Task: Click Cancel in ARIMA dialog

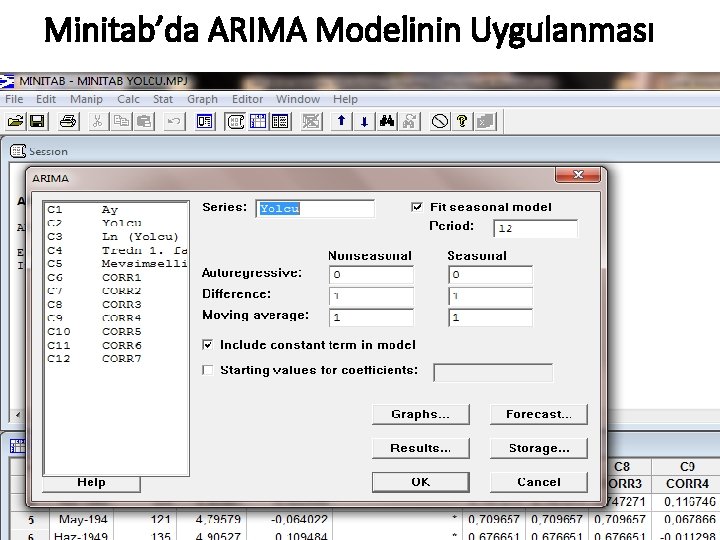Action: [539, 482]
